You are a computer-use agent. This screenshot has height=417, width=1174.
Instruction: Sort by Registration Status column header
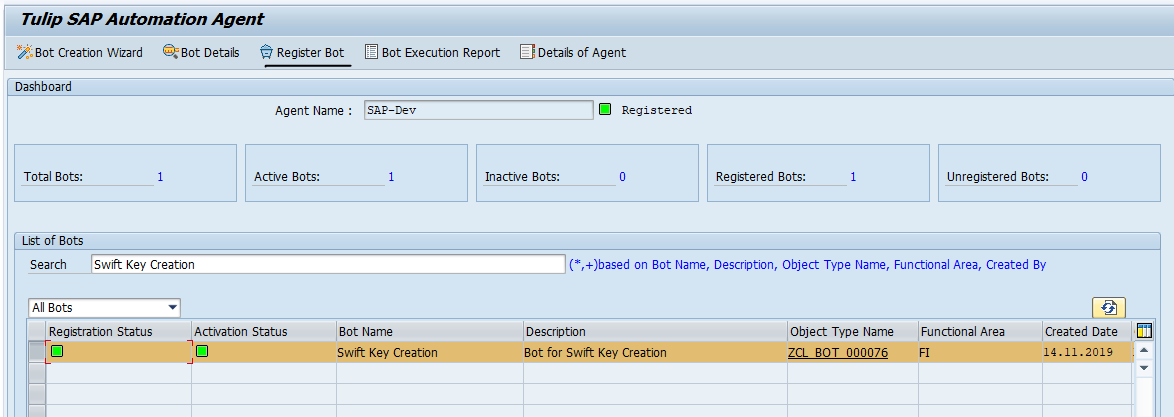pyautogui.click(x=118, y=332)
